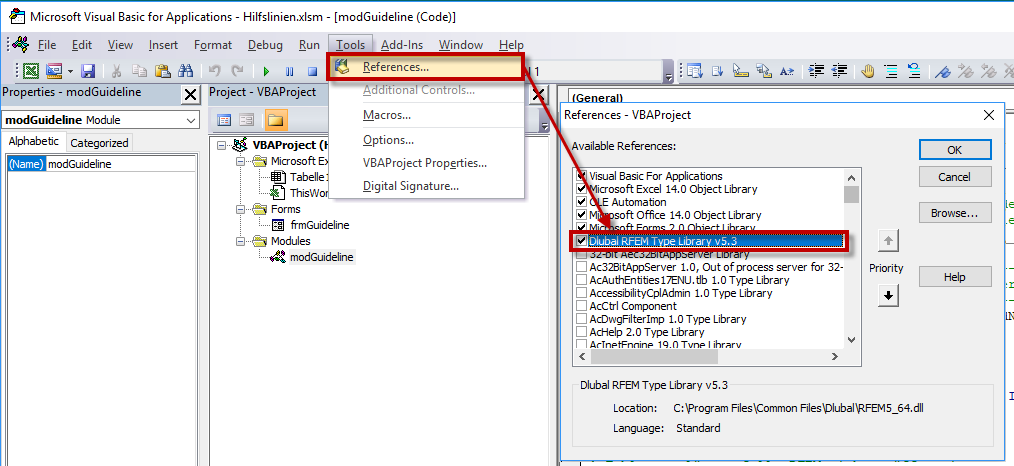This screenshot has width=1014, height=466.
Task: Choose VBAProject Properties... from Tools menu
Action: pos(425,163)
